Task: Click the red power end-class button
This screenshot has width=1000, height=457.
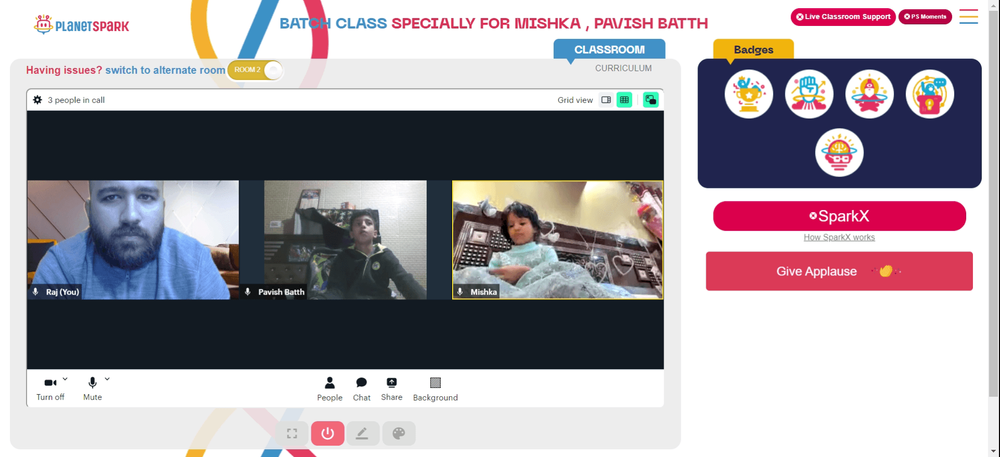Action: [328, 433]
